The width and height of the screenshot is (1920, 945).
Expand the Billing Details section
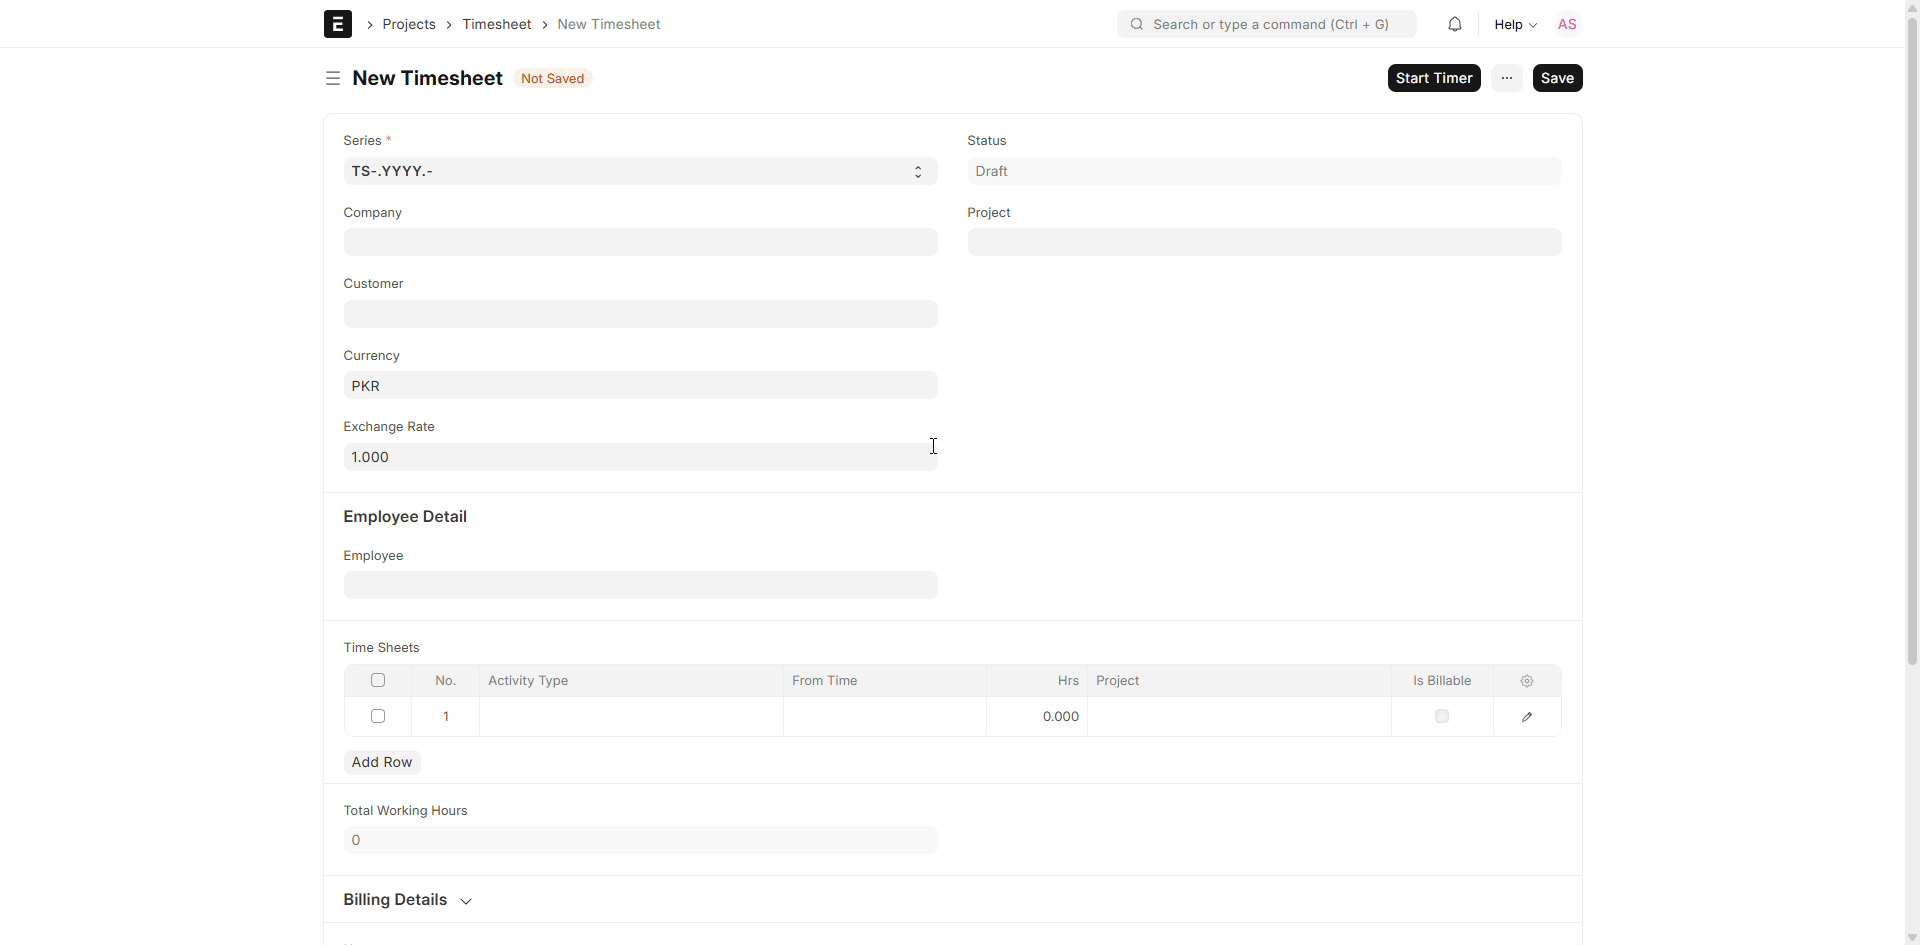tap(408, 900)
